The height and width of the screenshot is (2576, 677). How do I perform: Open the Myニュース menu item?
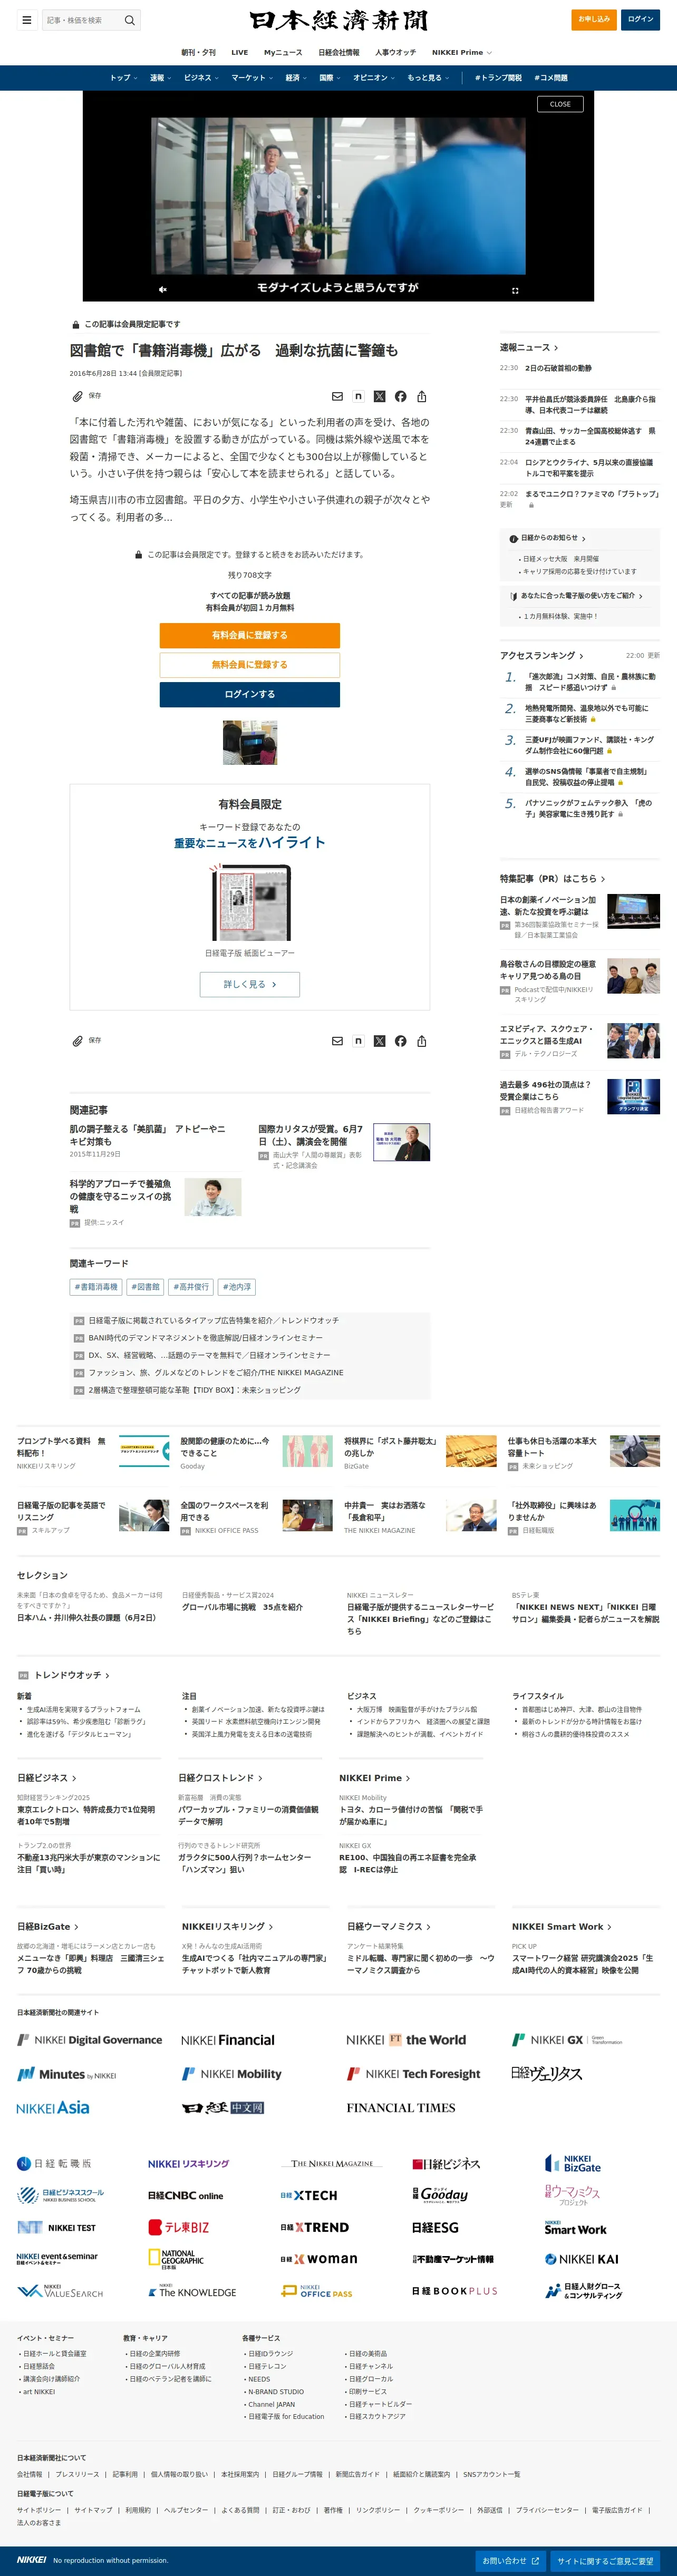click(x=283, y=52)
